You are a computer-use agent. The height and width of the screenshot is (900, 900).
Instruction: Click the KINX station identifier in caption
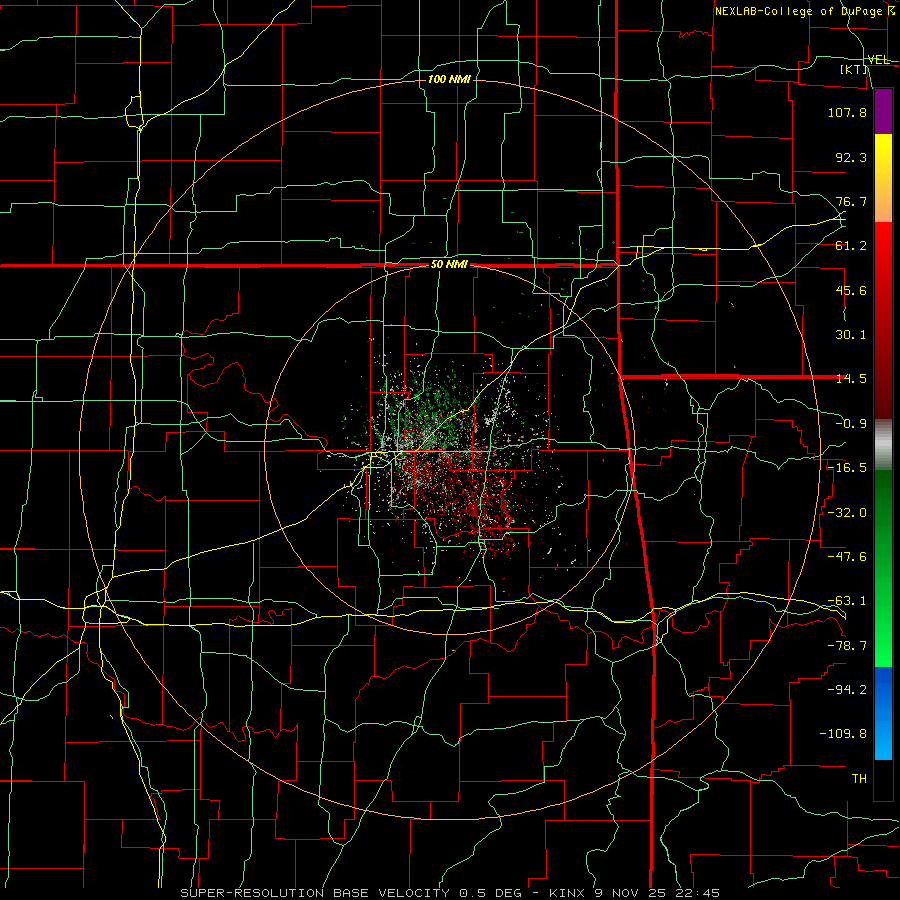click(x=567, y=893)
